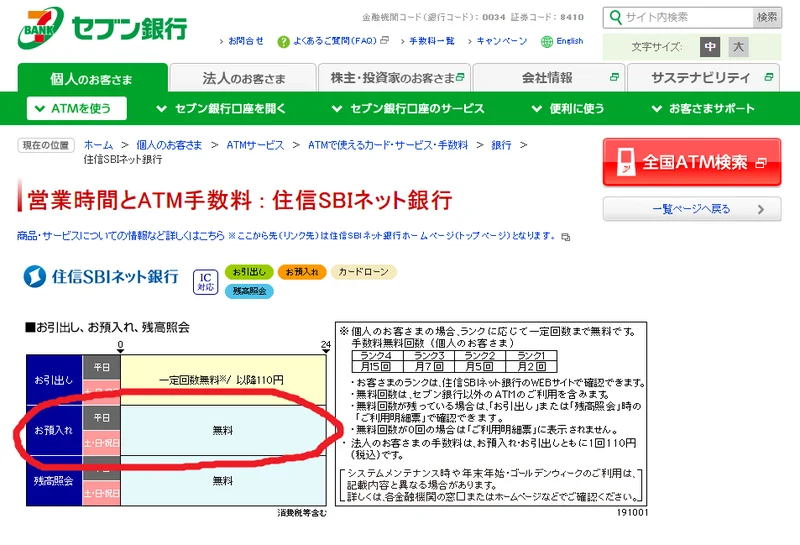Screen dimensions: 800x545
Task: Click the page title heading
Action: tap(239, 200)
